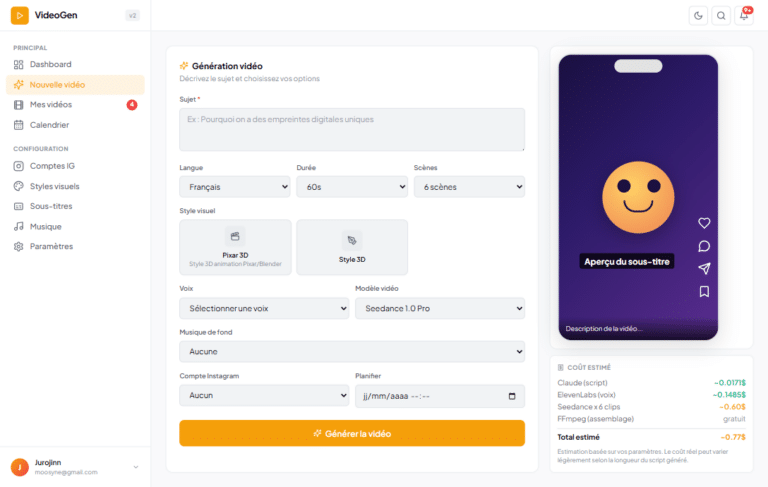This screenshot has width=768, height=487.
Task: Open the date picker calendar icon in Planifier
Action: (x=512, y=396)
